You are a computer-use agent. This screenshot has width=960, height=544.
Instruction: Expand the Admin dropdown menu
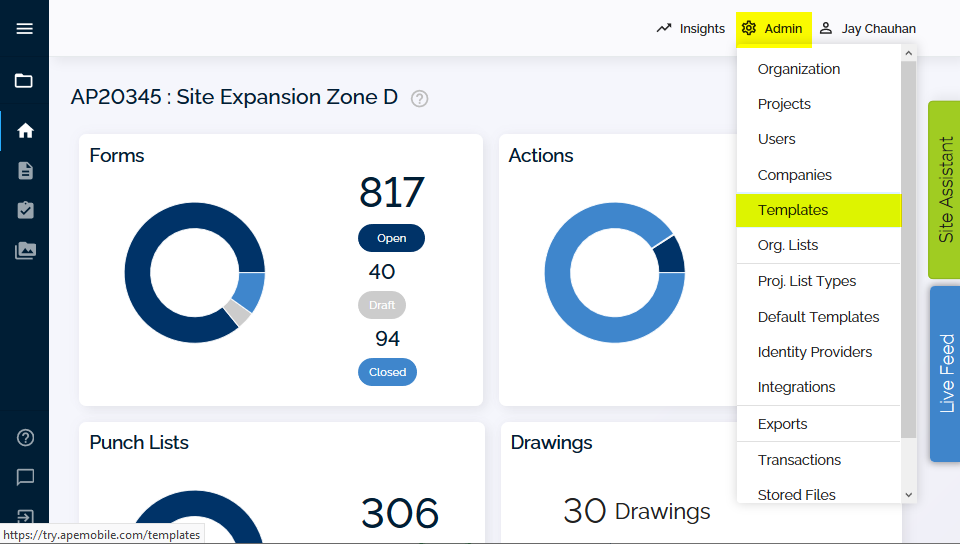coord(773,29)
